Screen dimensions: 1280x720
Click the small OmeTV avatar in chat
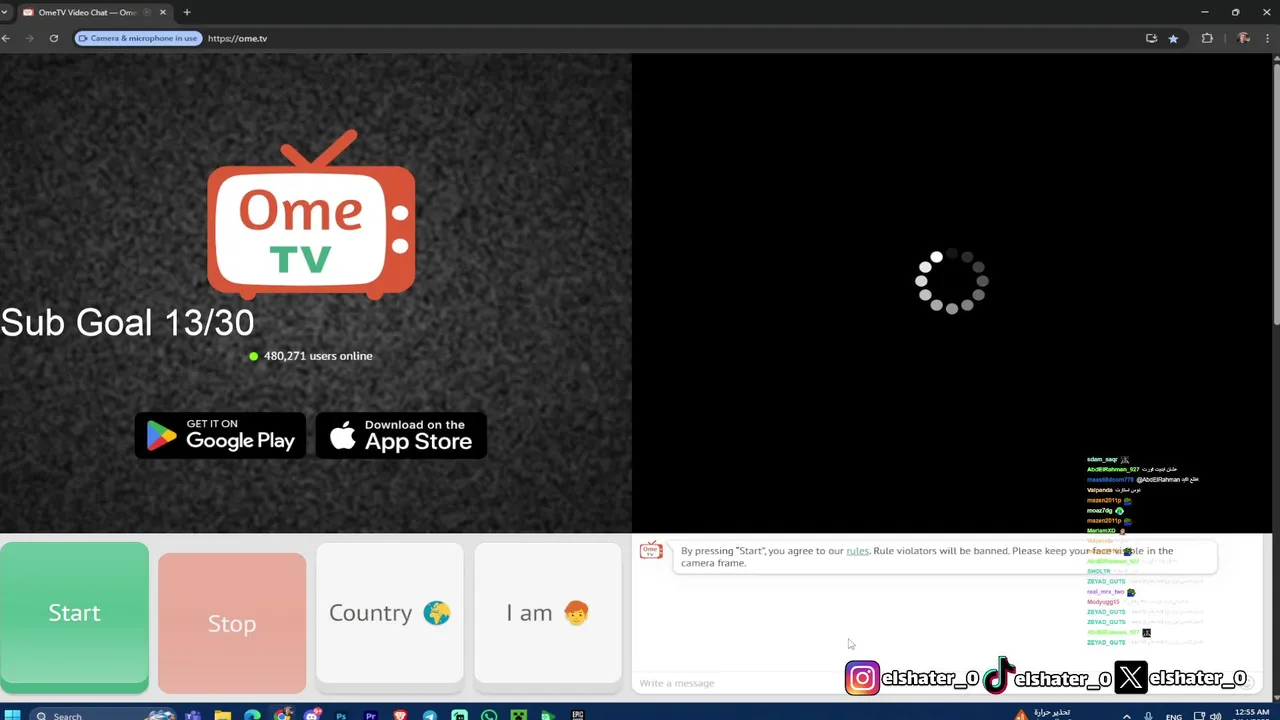(x=651, y=551)
